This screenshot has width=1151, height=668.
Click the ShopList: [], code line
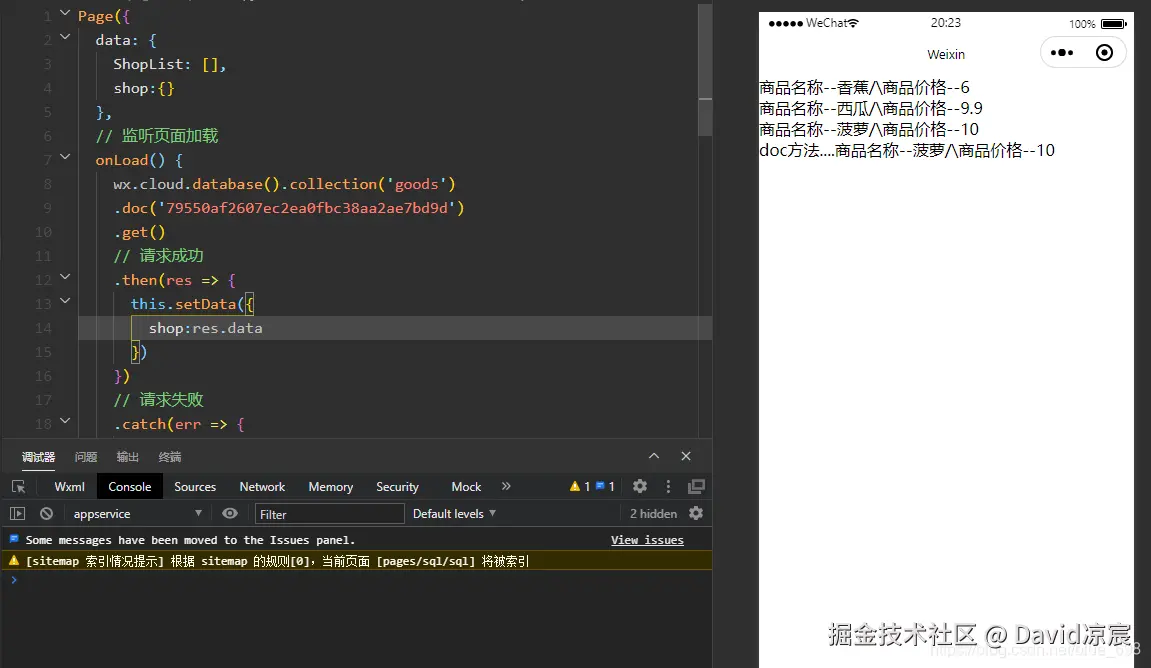(170, 65)
